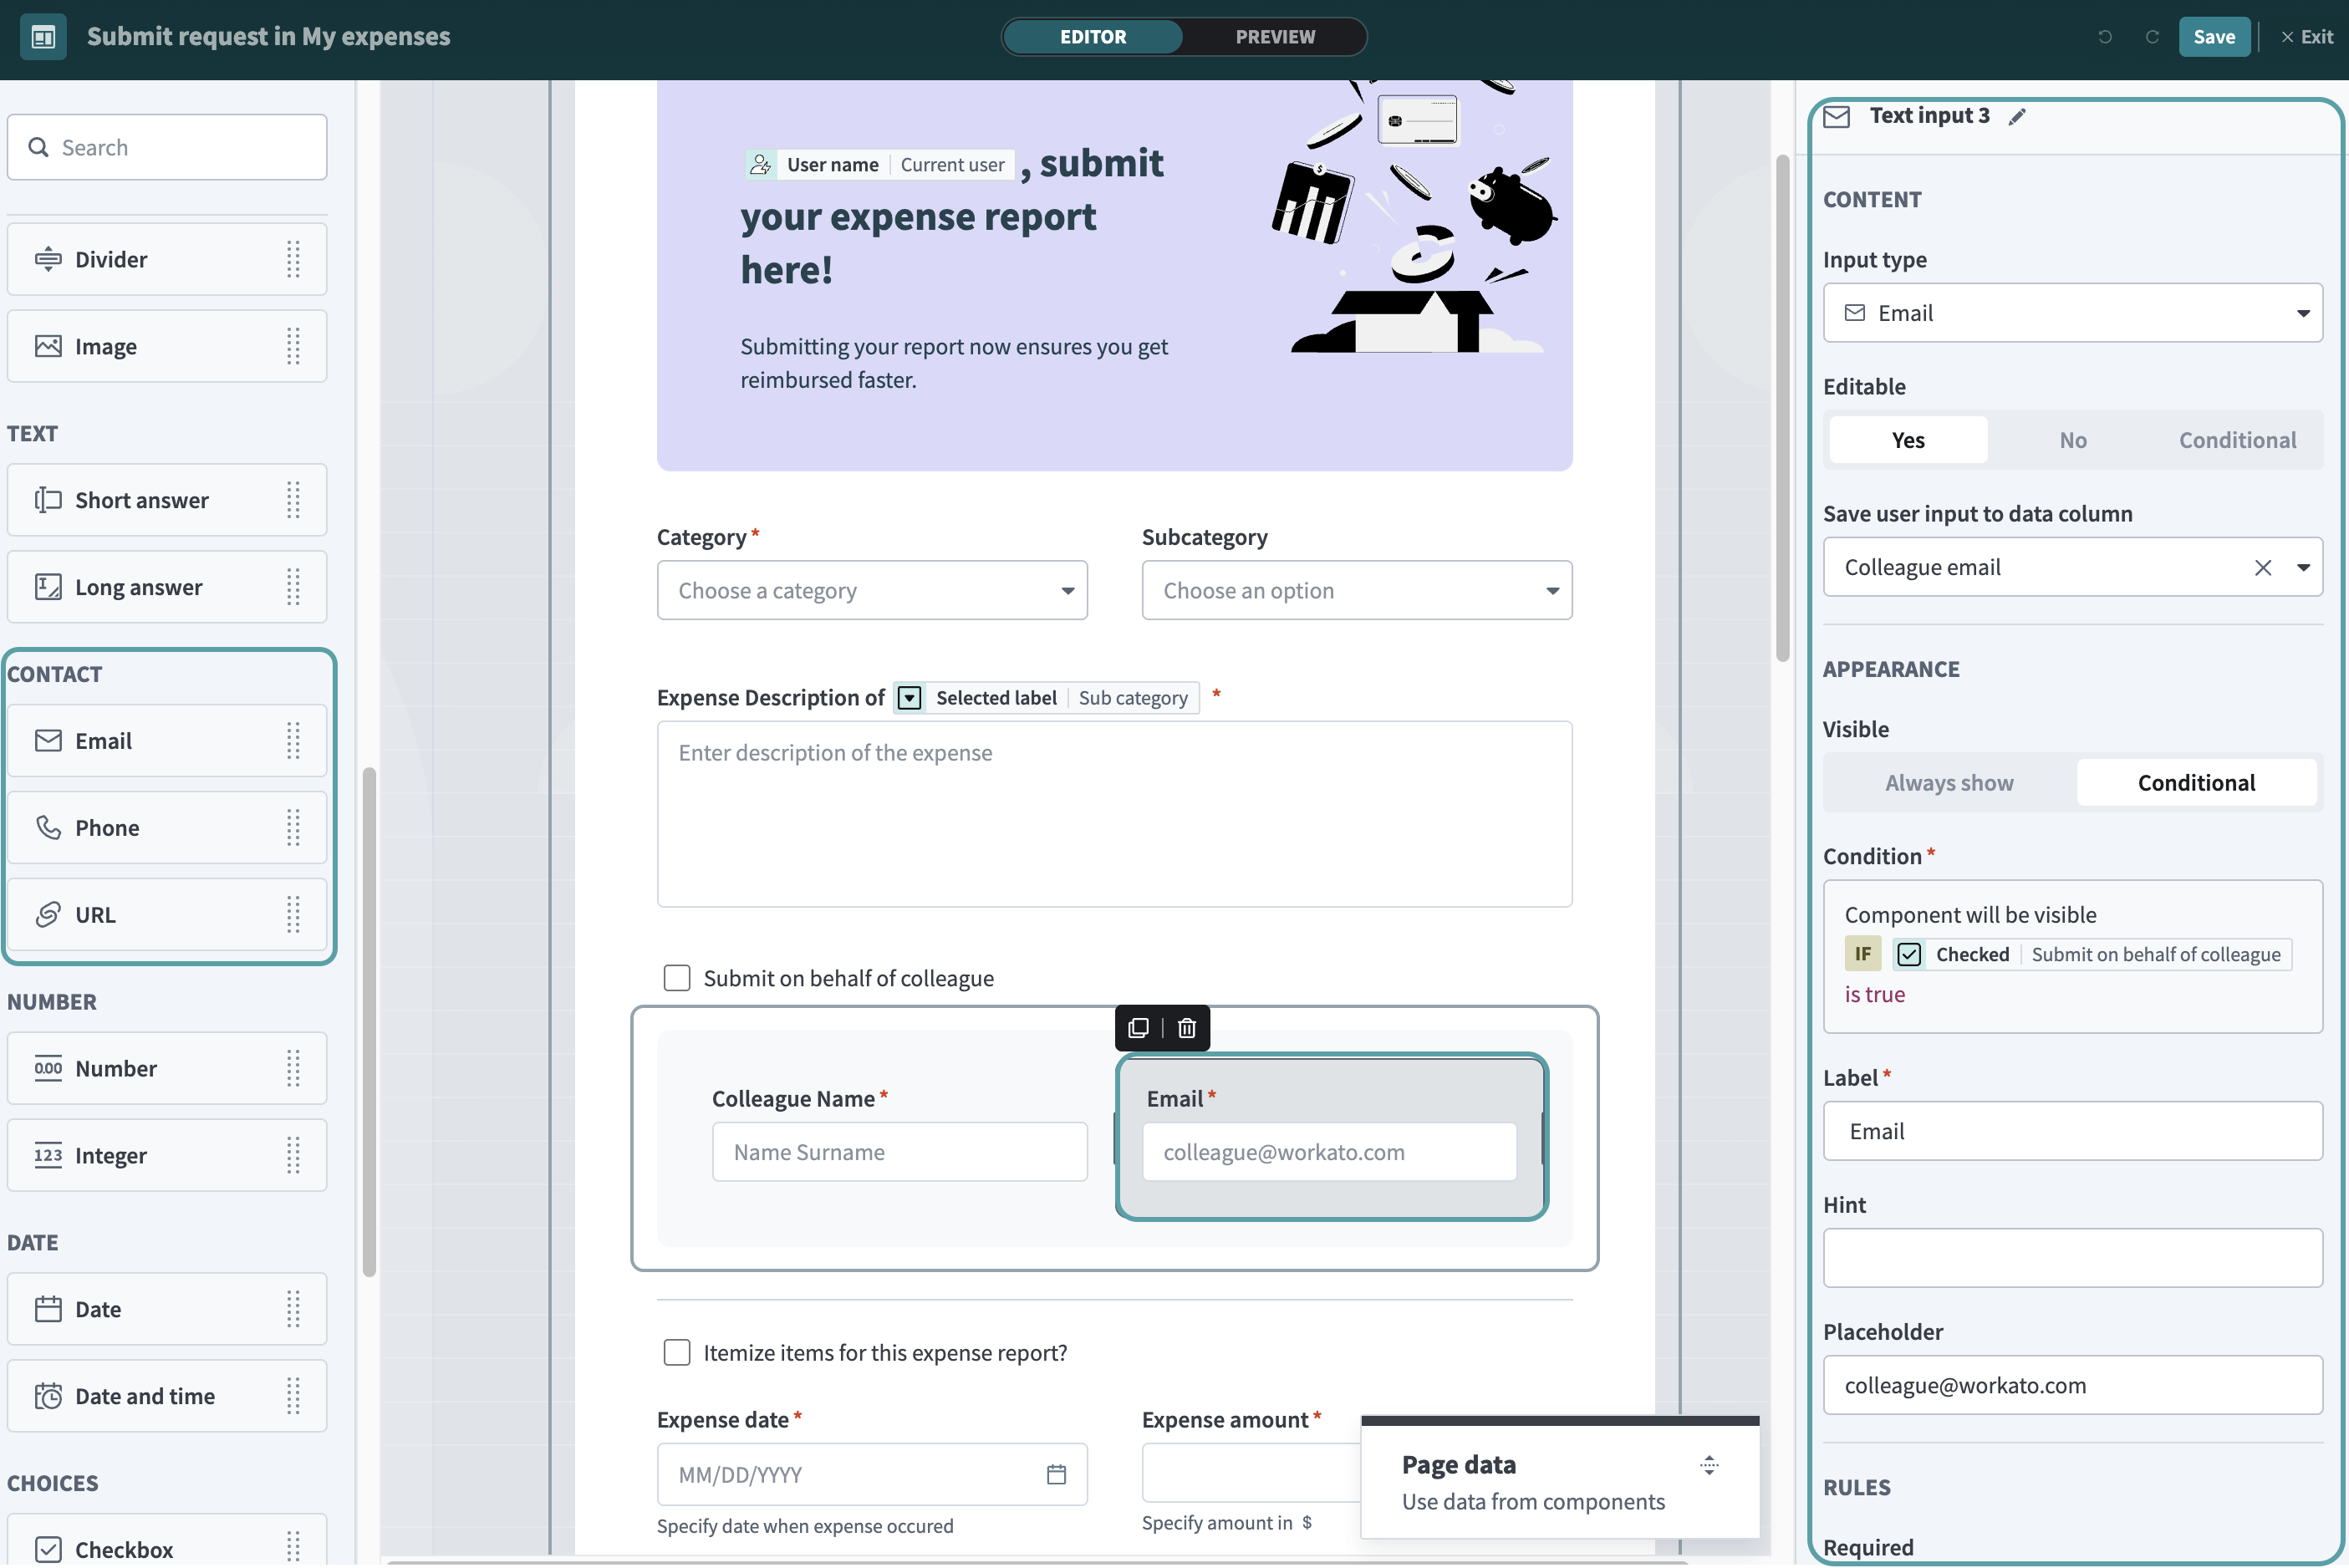2349x1568 pixels.
Task: Click calendar icon in Expense date field
Action: [x=1056, y=1474]
